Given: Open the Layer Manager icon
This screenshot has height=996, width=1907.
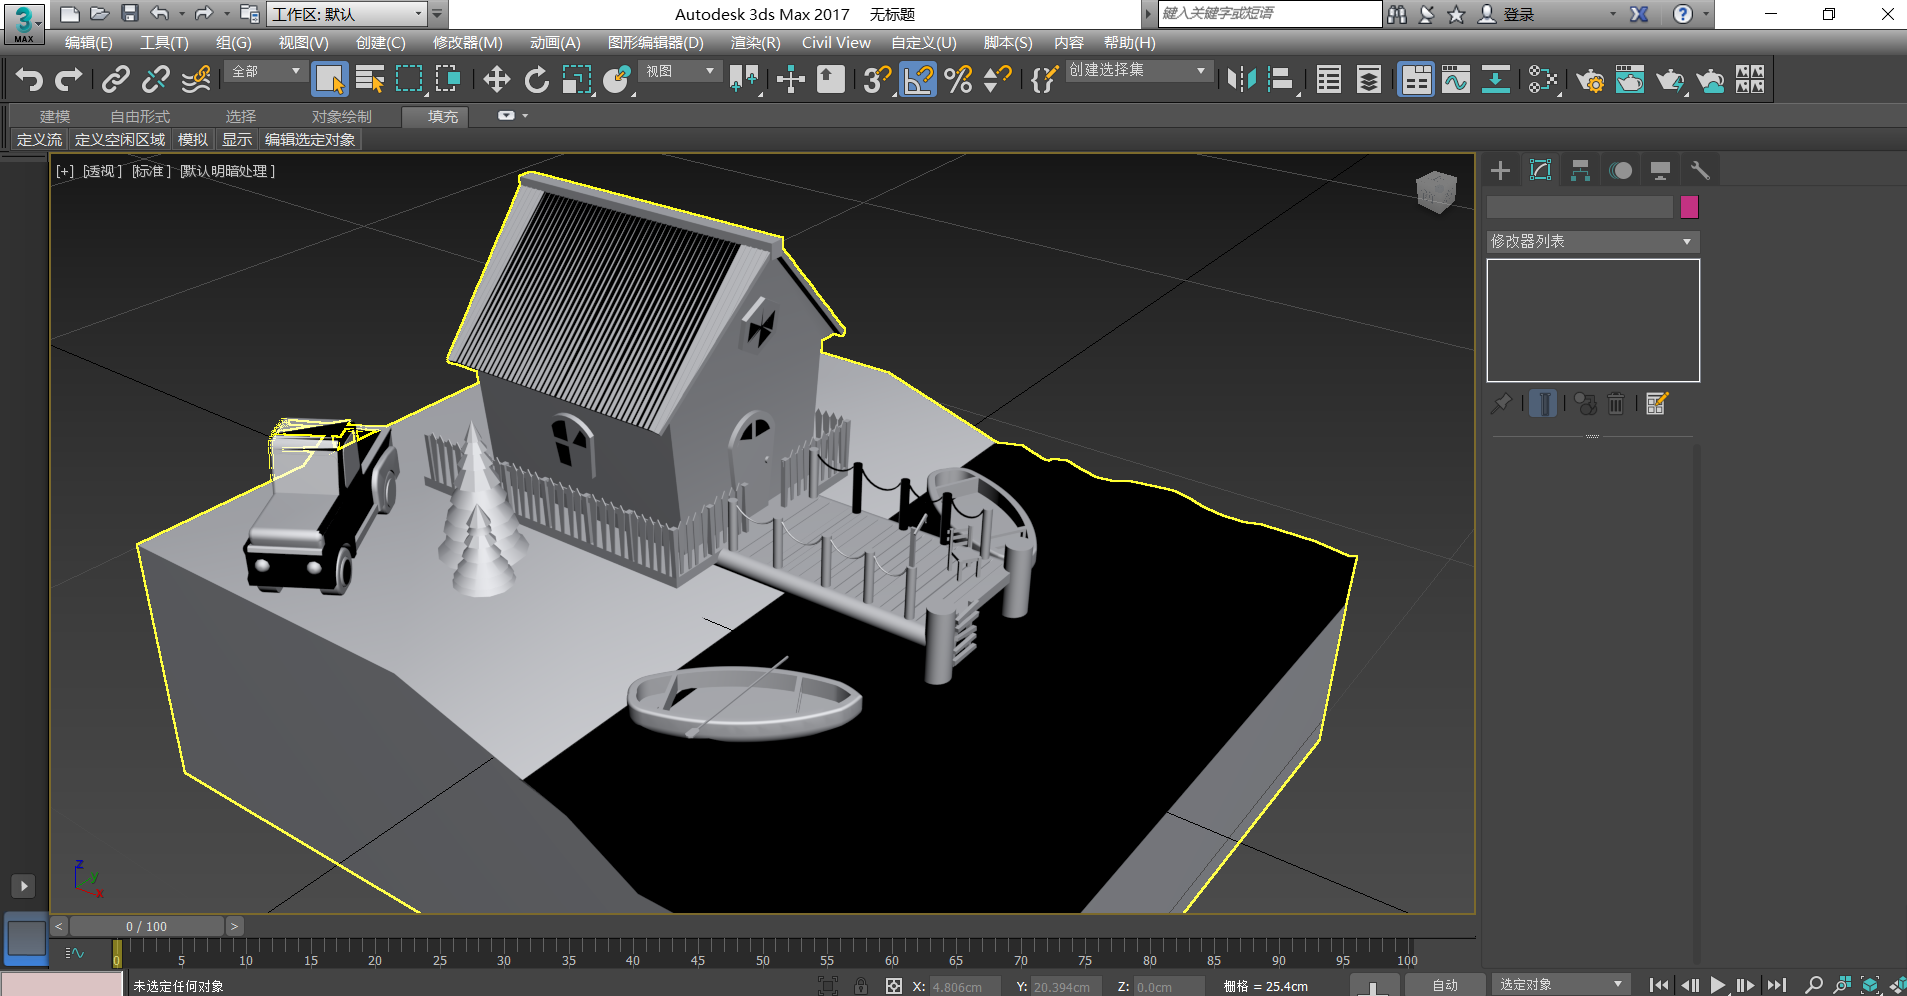Looking at the screenshot, I should click(1368, 79).
